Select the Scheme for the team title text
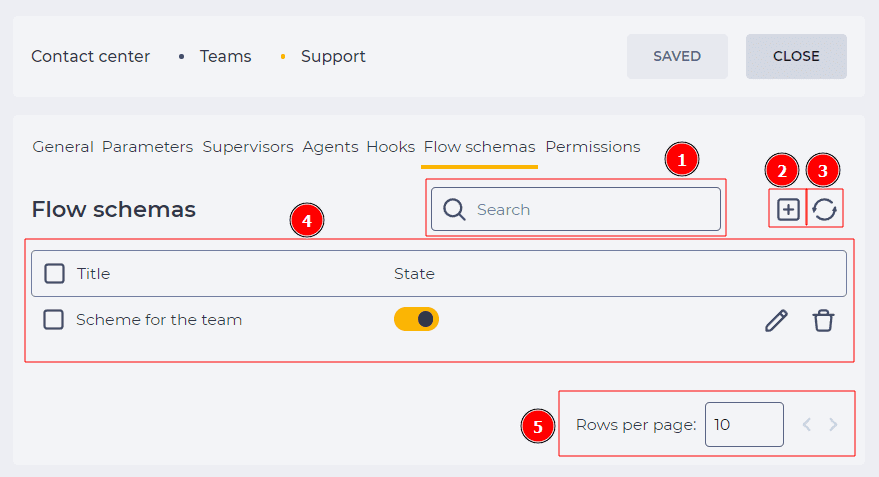The image size is (879, 477). point(159,319)
